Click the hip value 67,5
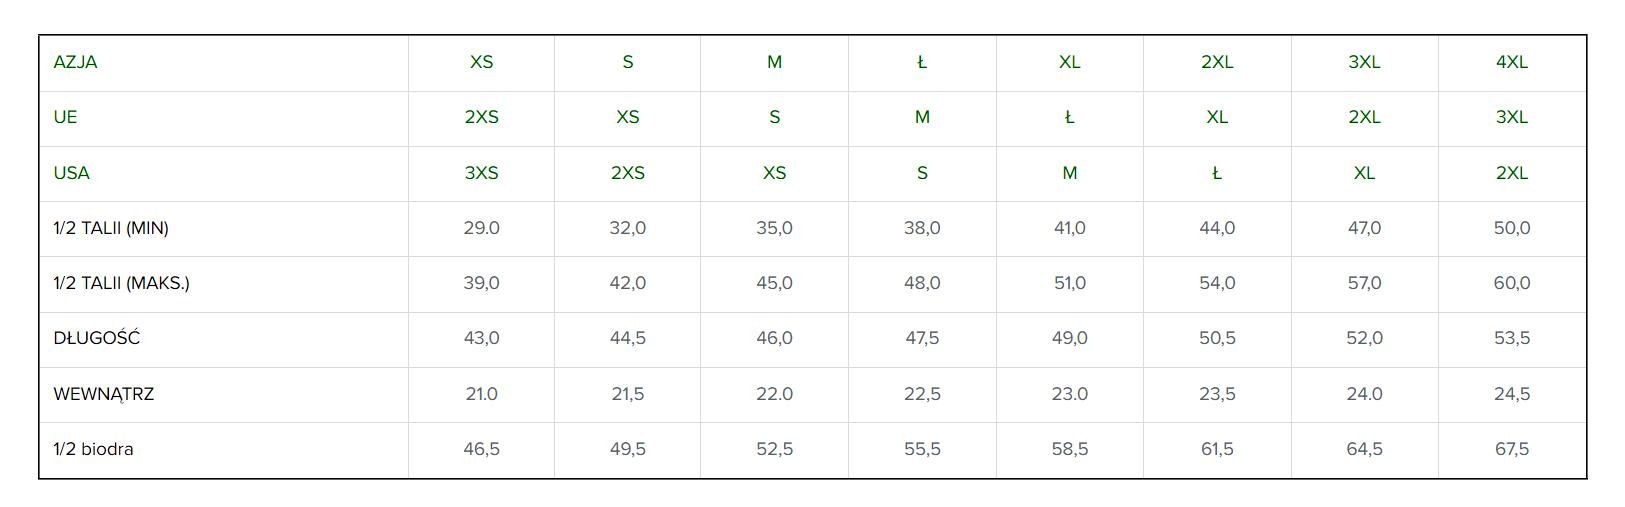This screenshot has height=507, width=1625. click(1511, 449)
